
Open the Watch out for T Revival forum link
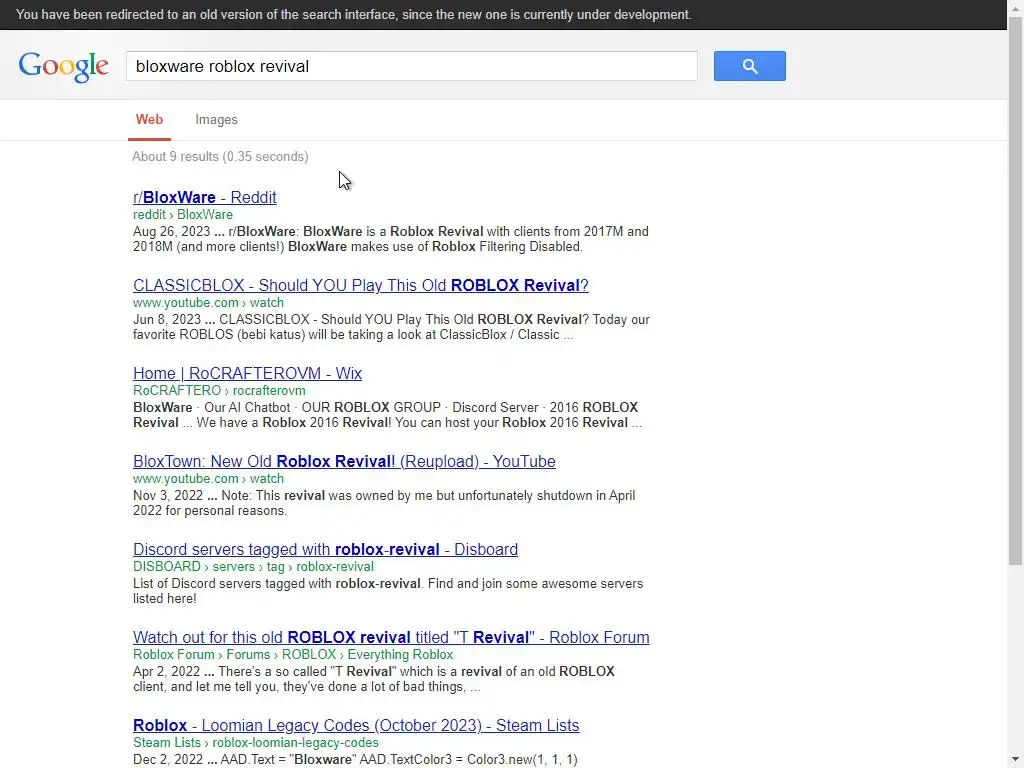click(x=391, y=637)
